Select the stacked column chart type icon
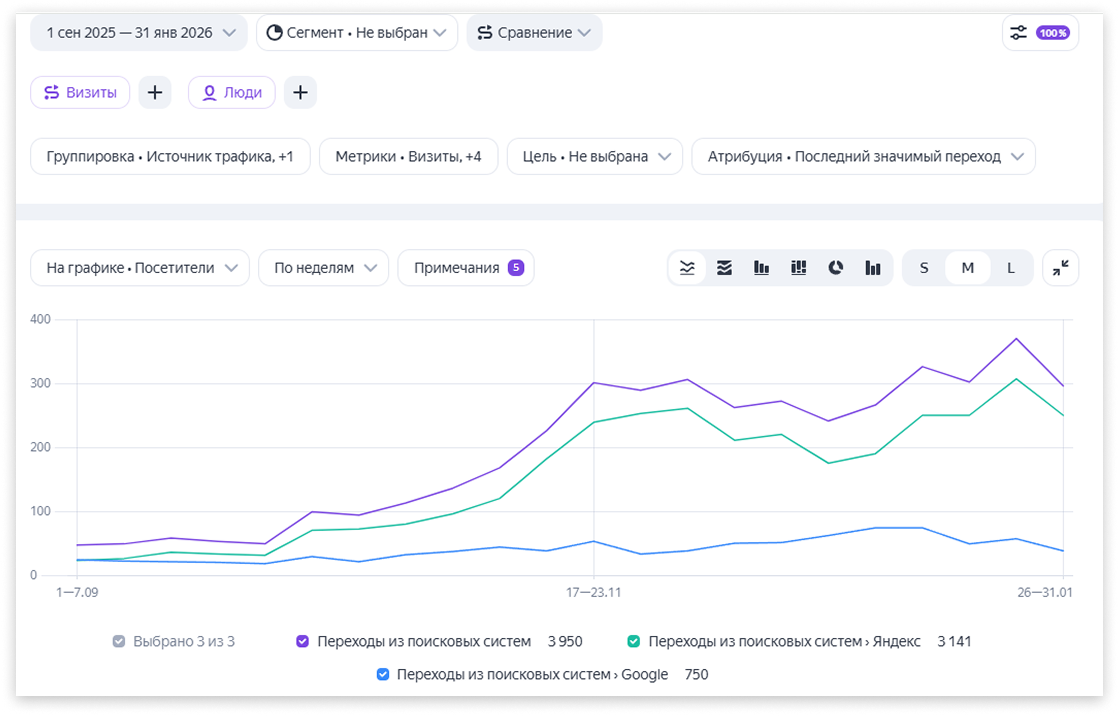The height and width of the screenshot is (716, 1119). 799,268
